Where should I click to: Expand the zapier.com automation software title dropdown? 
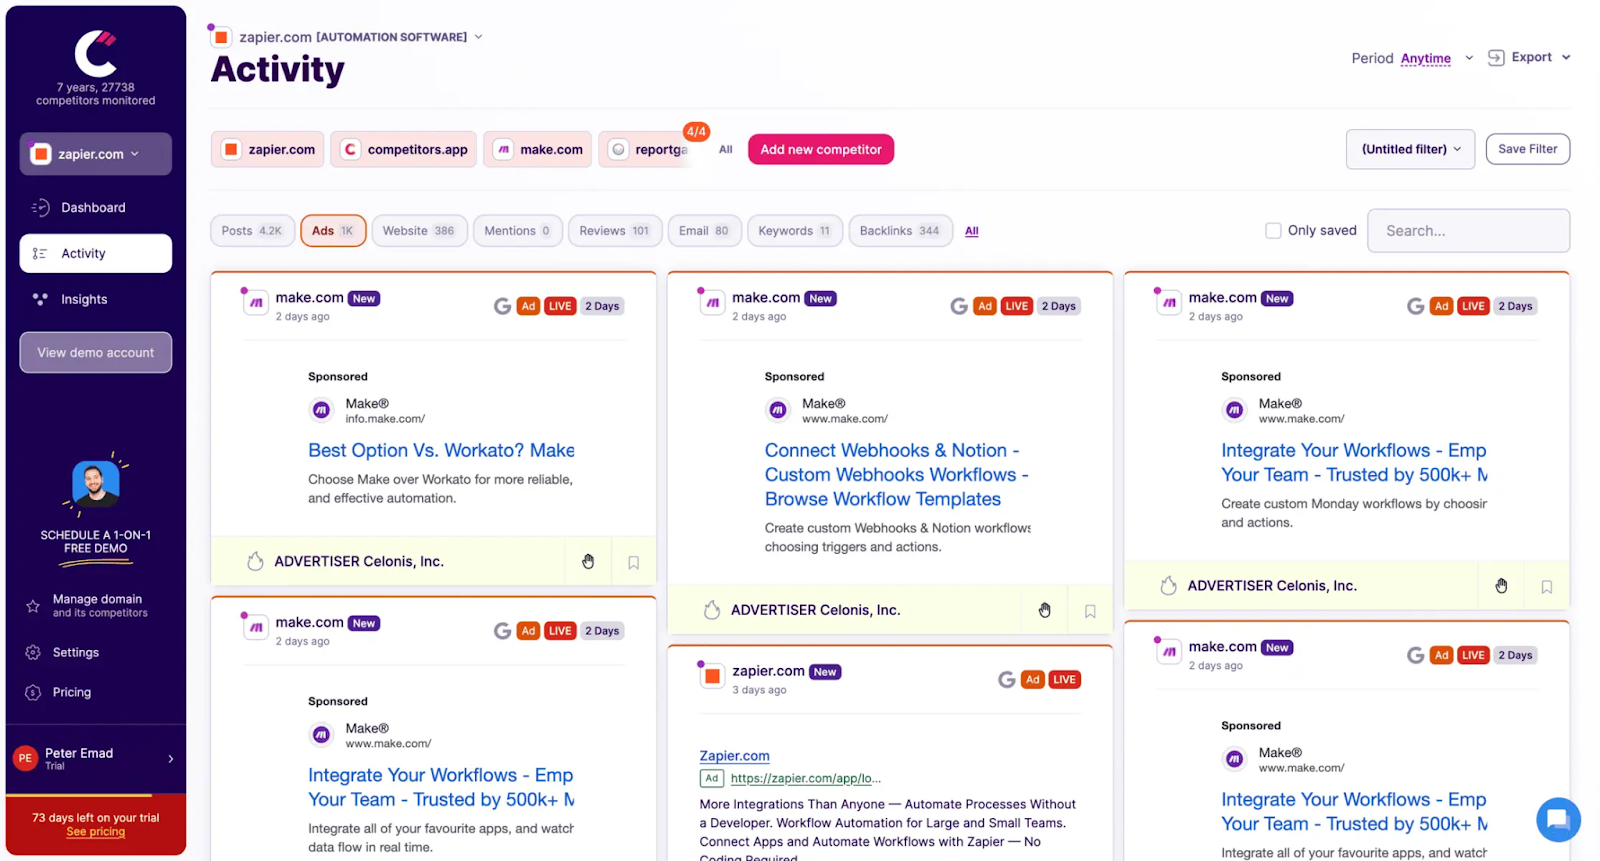click(x=478, y=37)
